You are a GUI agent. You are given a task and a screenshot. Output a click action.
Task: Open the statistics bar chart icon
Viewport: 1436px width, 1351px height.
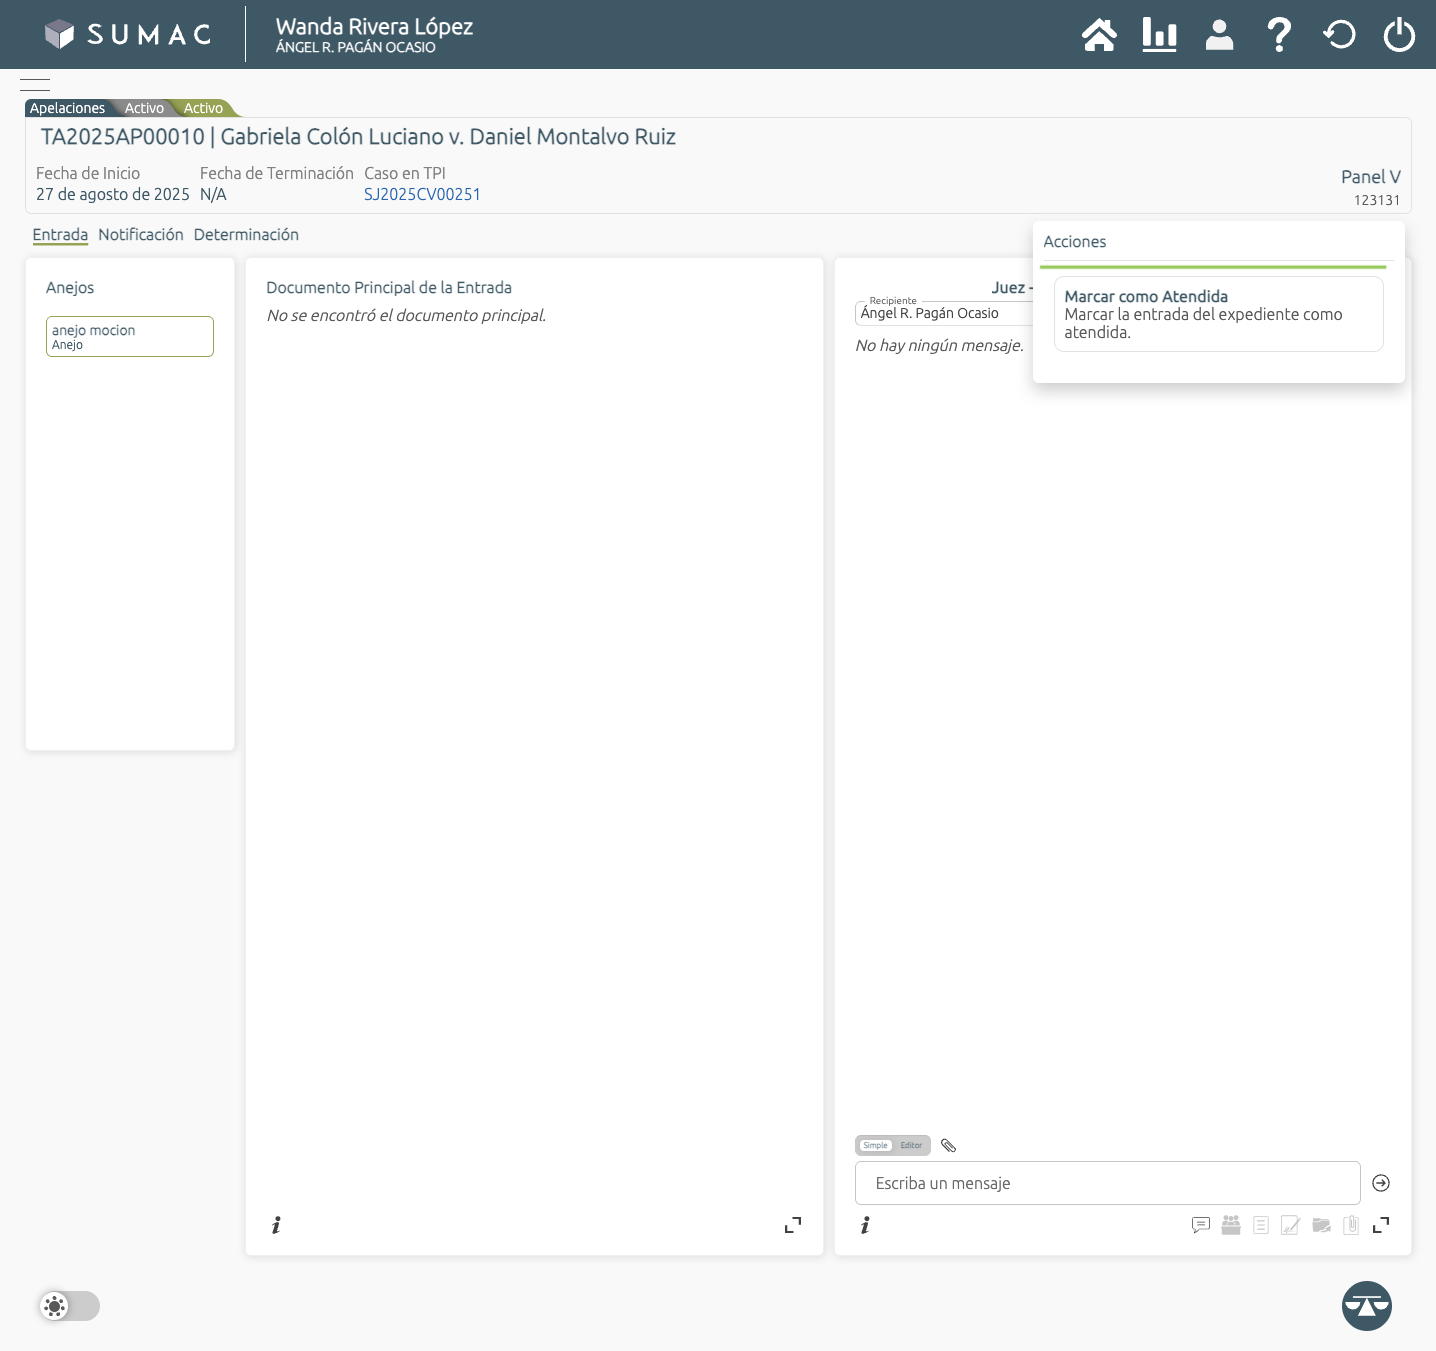point(1159,35)
